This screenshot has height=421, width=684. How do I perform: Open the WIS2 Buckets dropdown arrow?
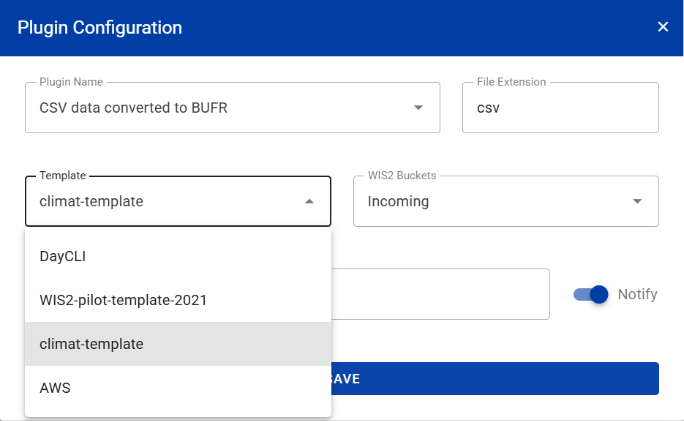pyautogui.click(x=637, y=201)
